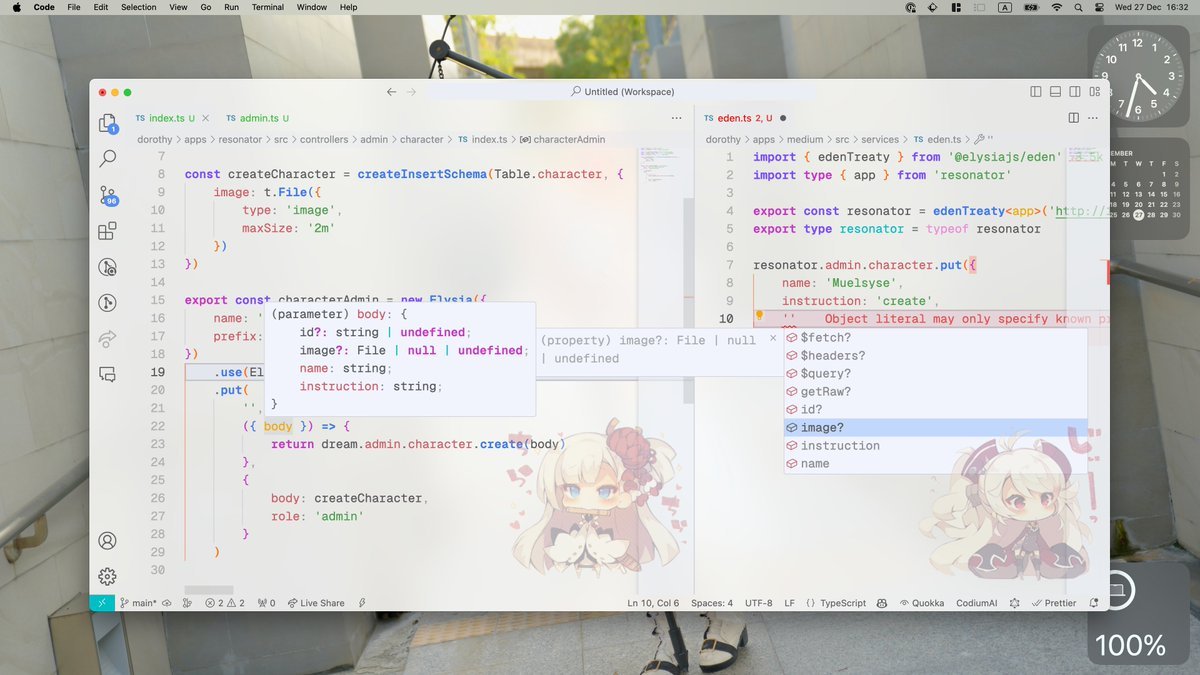Click Prettier in the status bar
1200x675 pixels.
coord(1053,603)
